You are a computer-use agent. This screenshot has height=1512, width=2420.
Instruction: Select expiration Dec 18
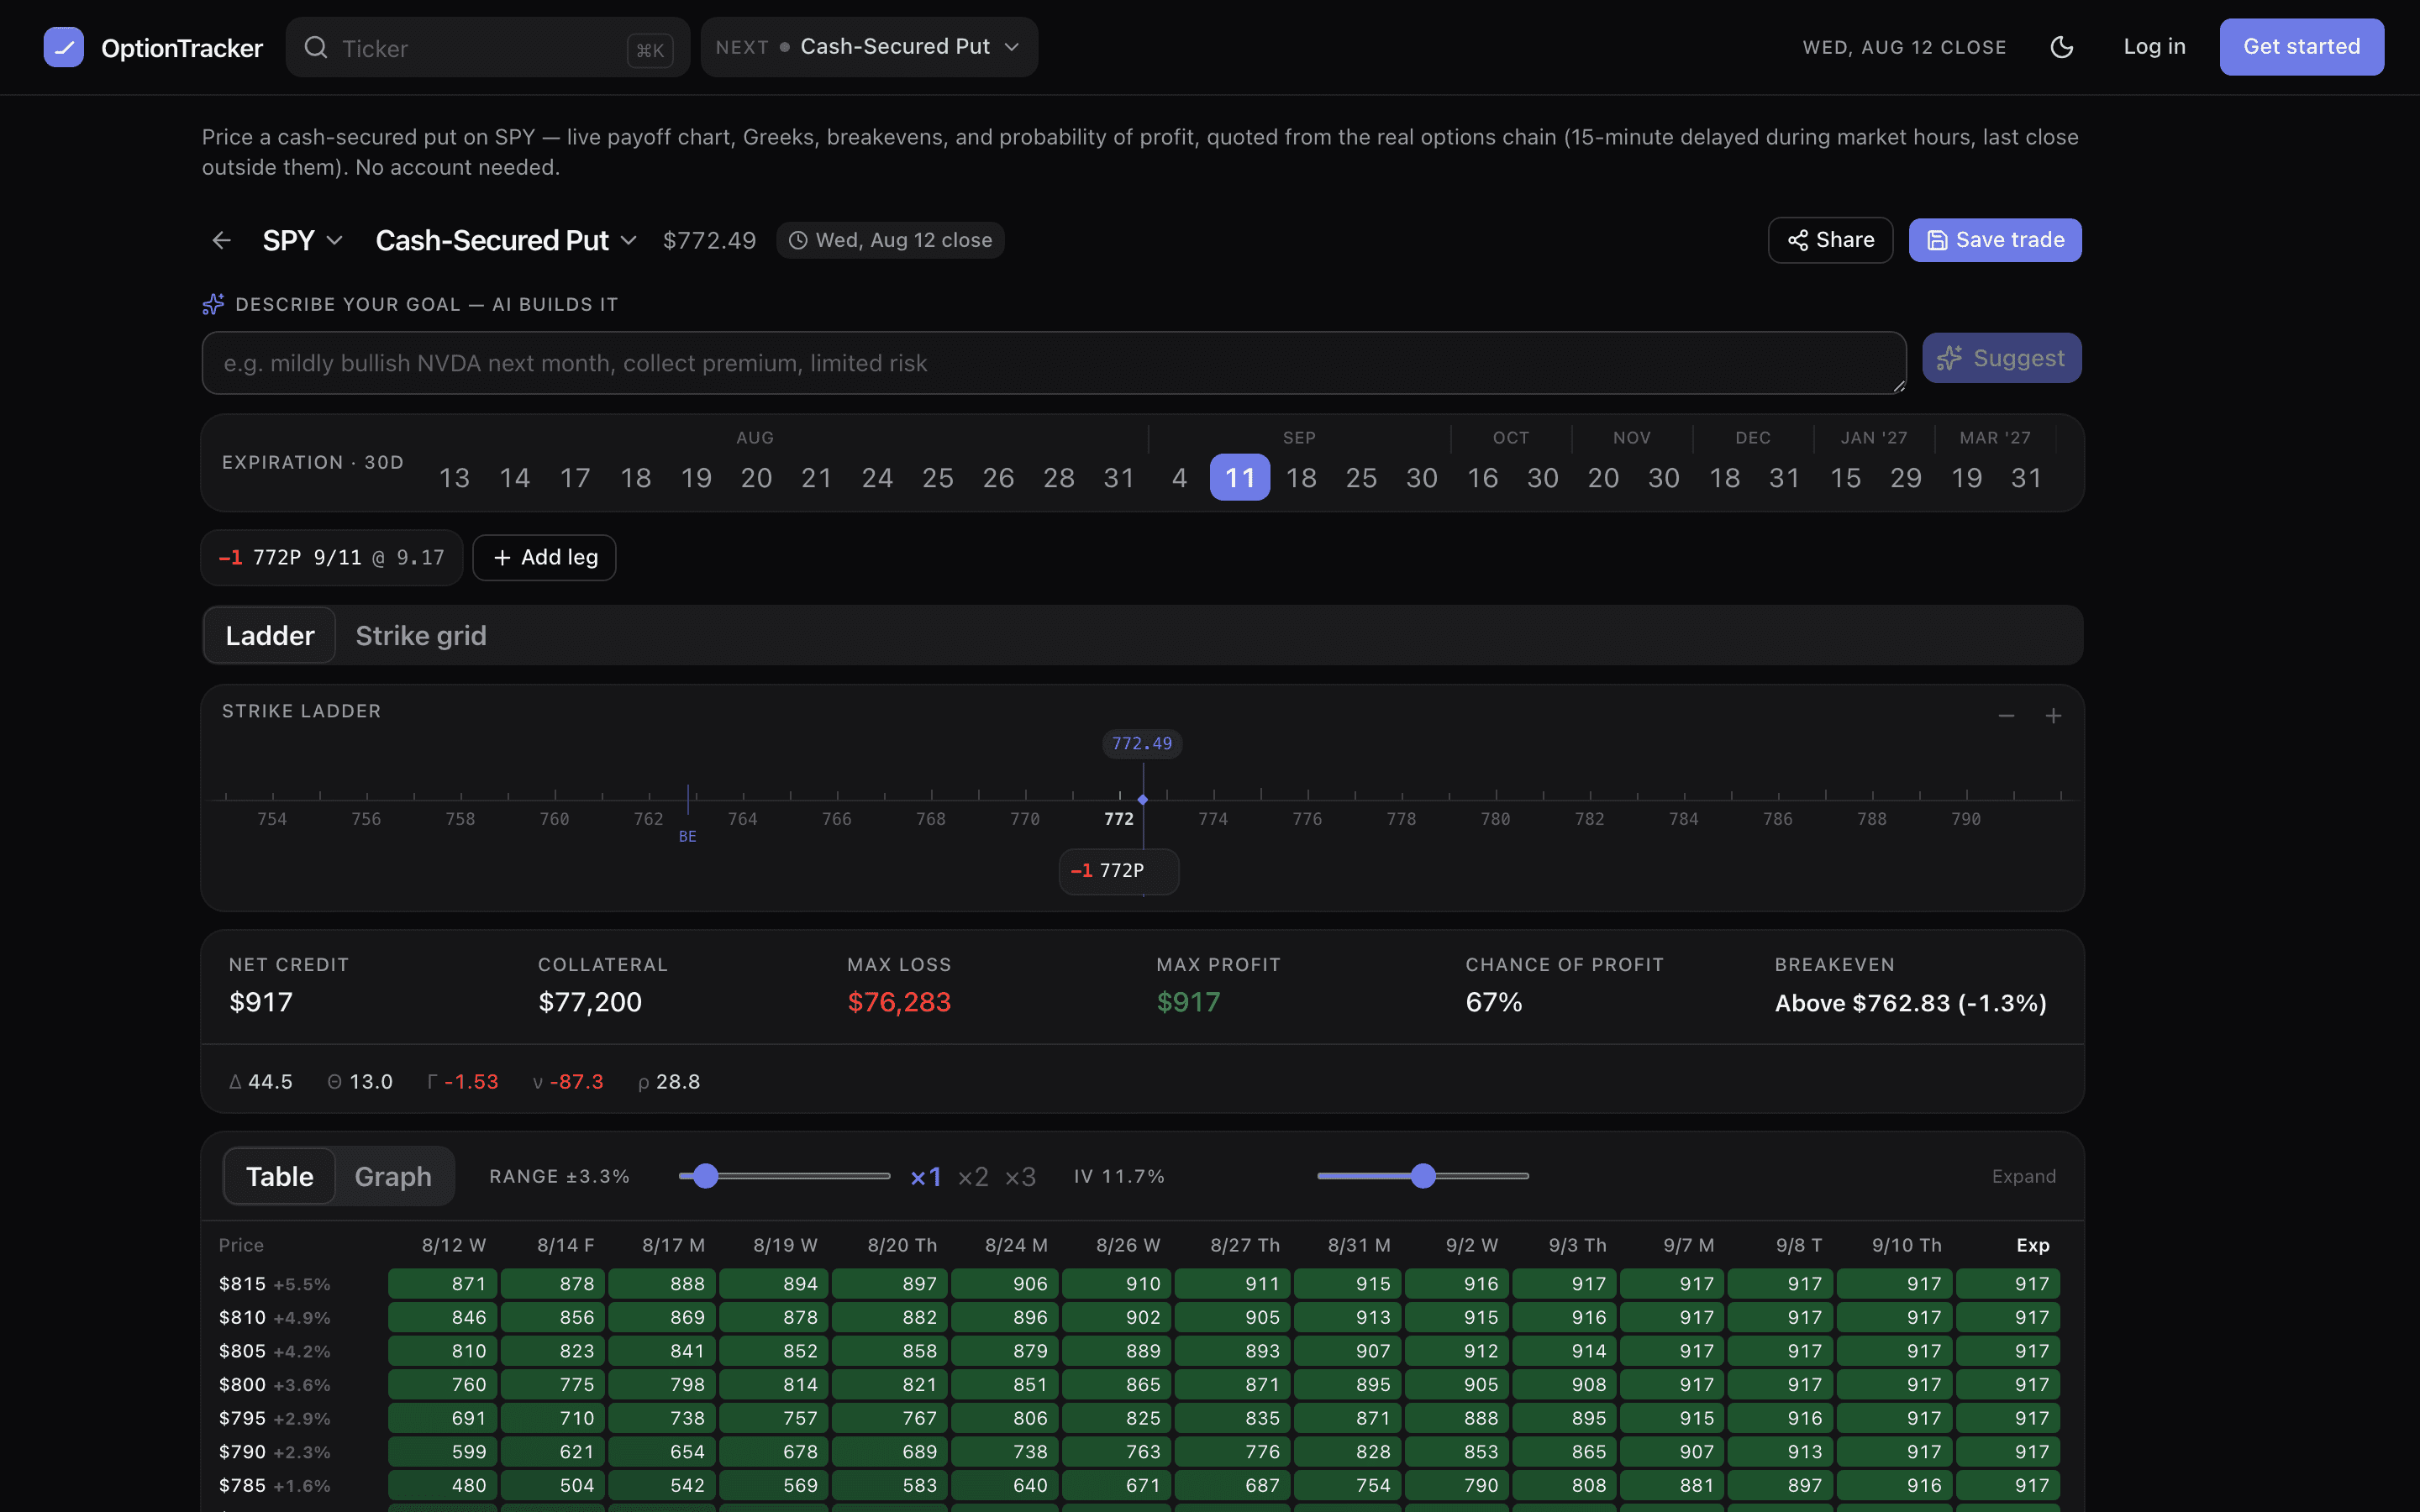coord(1724,478)
